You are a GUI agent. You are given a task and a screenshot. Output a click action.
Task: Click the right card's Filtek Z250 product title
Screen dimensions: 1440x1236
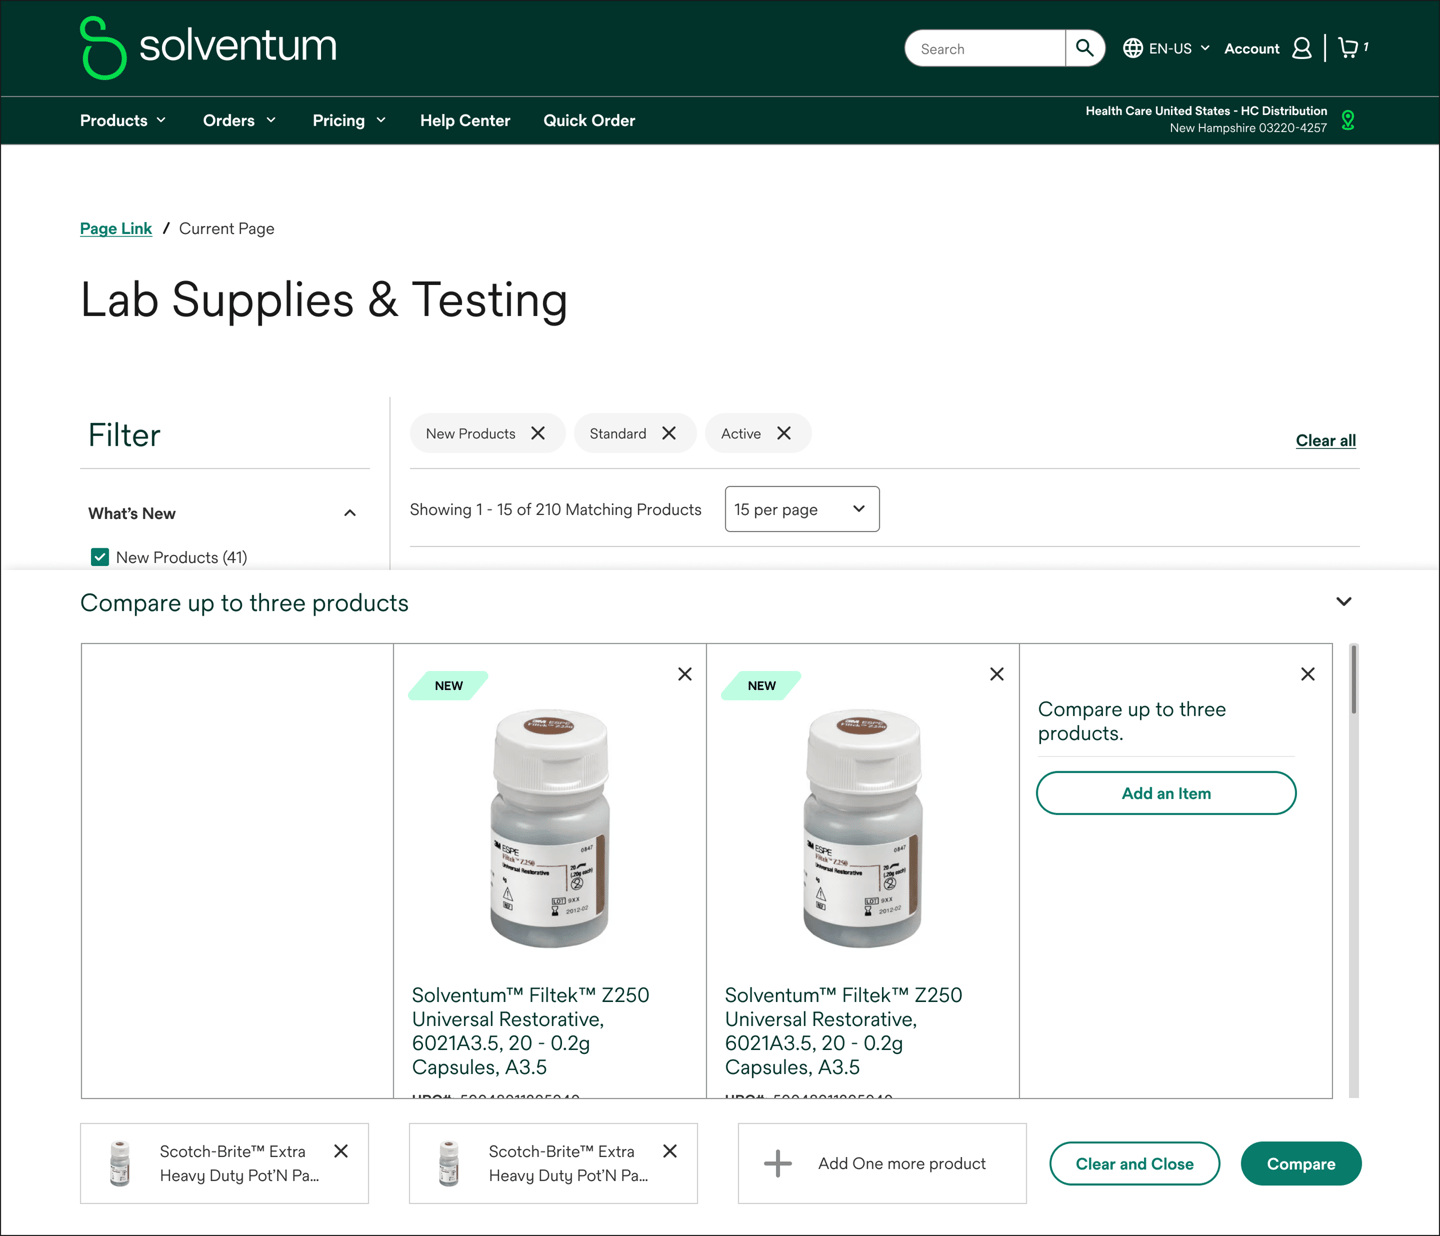844,1031
